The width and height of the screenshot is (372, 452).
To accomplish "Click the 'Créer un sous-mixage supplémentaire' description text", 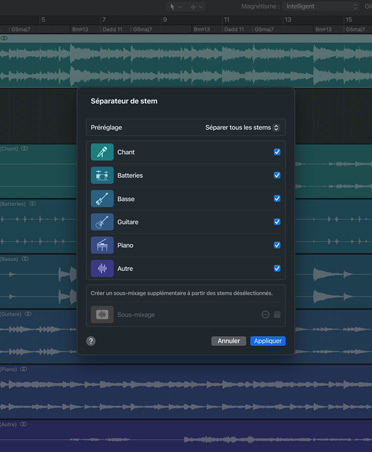I will tap(182, 293).
